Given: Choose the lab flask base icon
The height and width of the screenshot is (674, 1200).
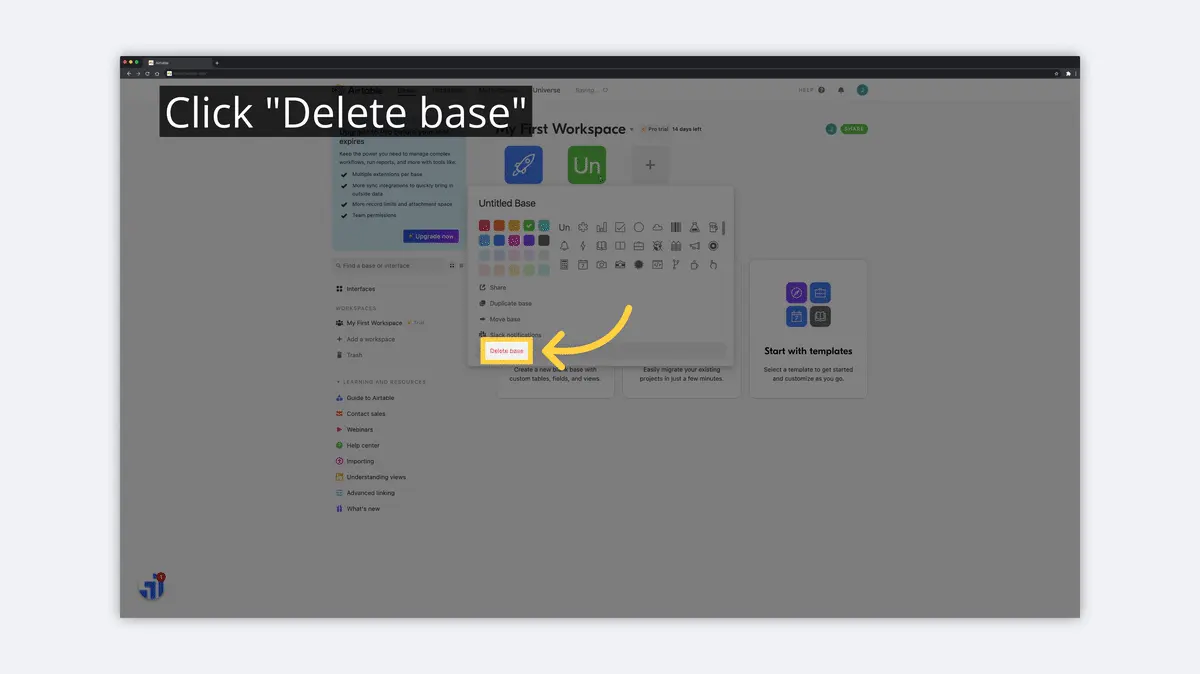Looking at the screenshot, I should click(x=695, y=227).
